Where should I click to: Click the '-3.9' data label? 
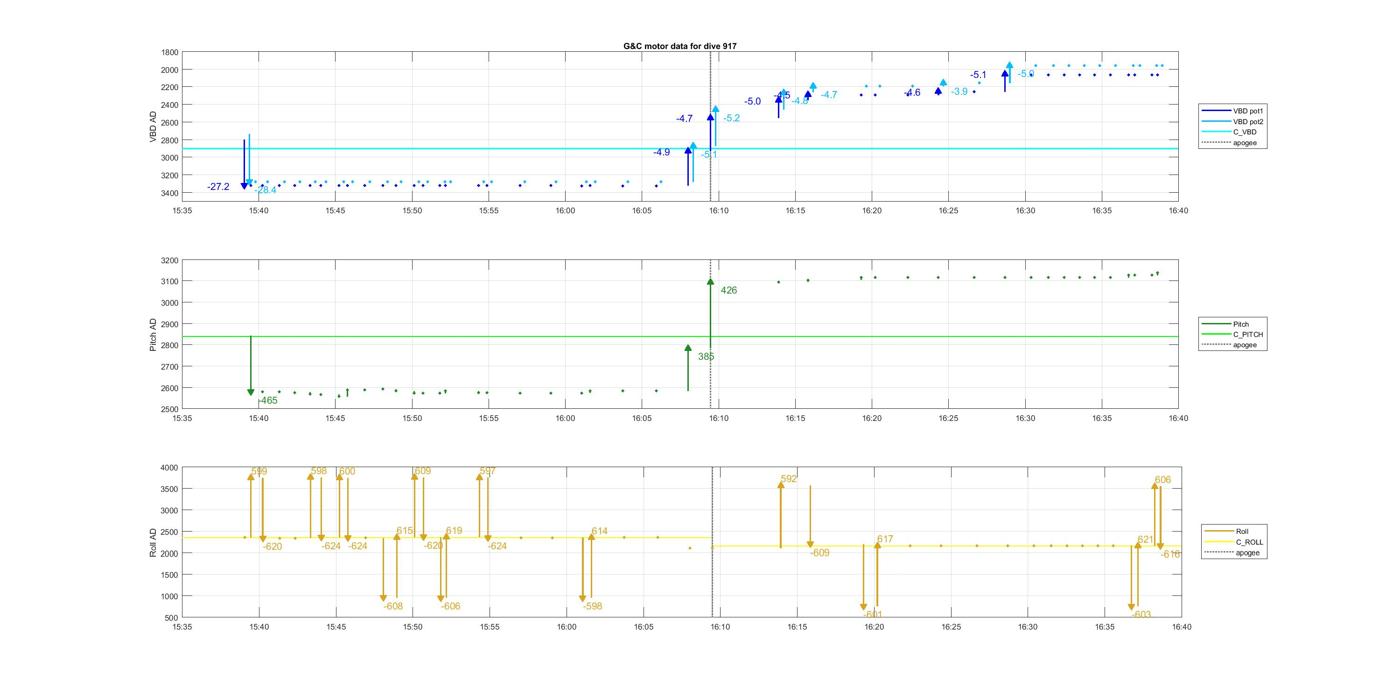coord(959,92)
